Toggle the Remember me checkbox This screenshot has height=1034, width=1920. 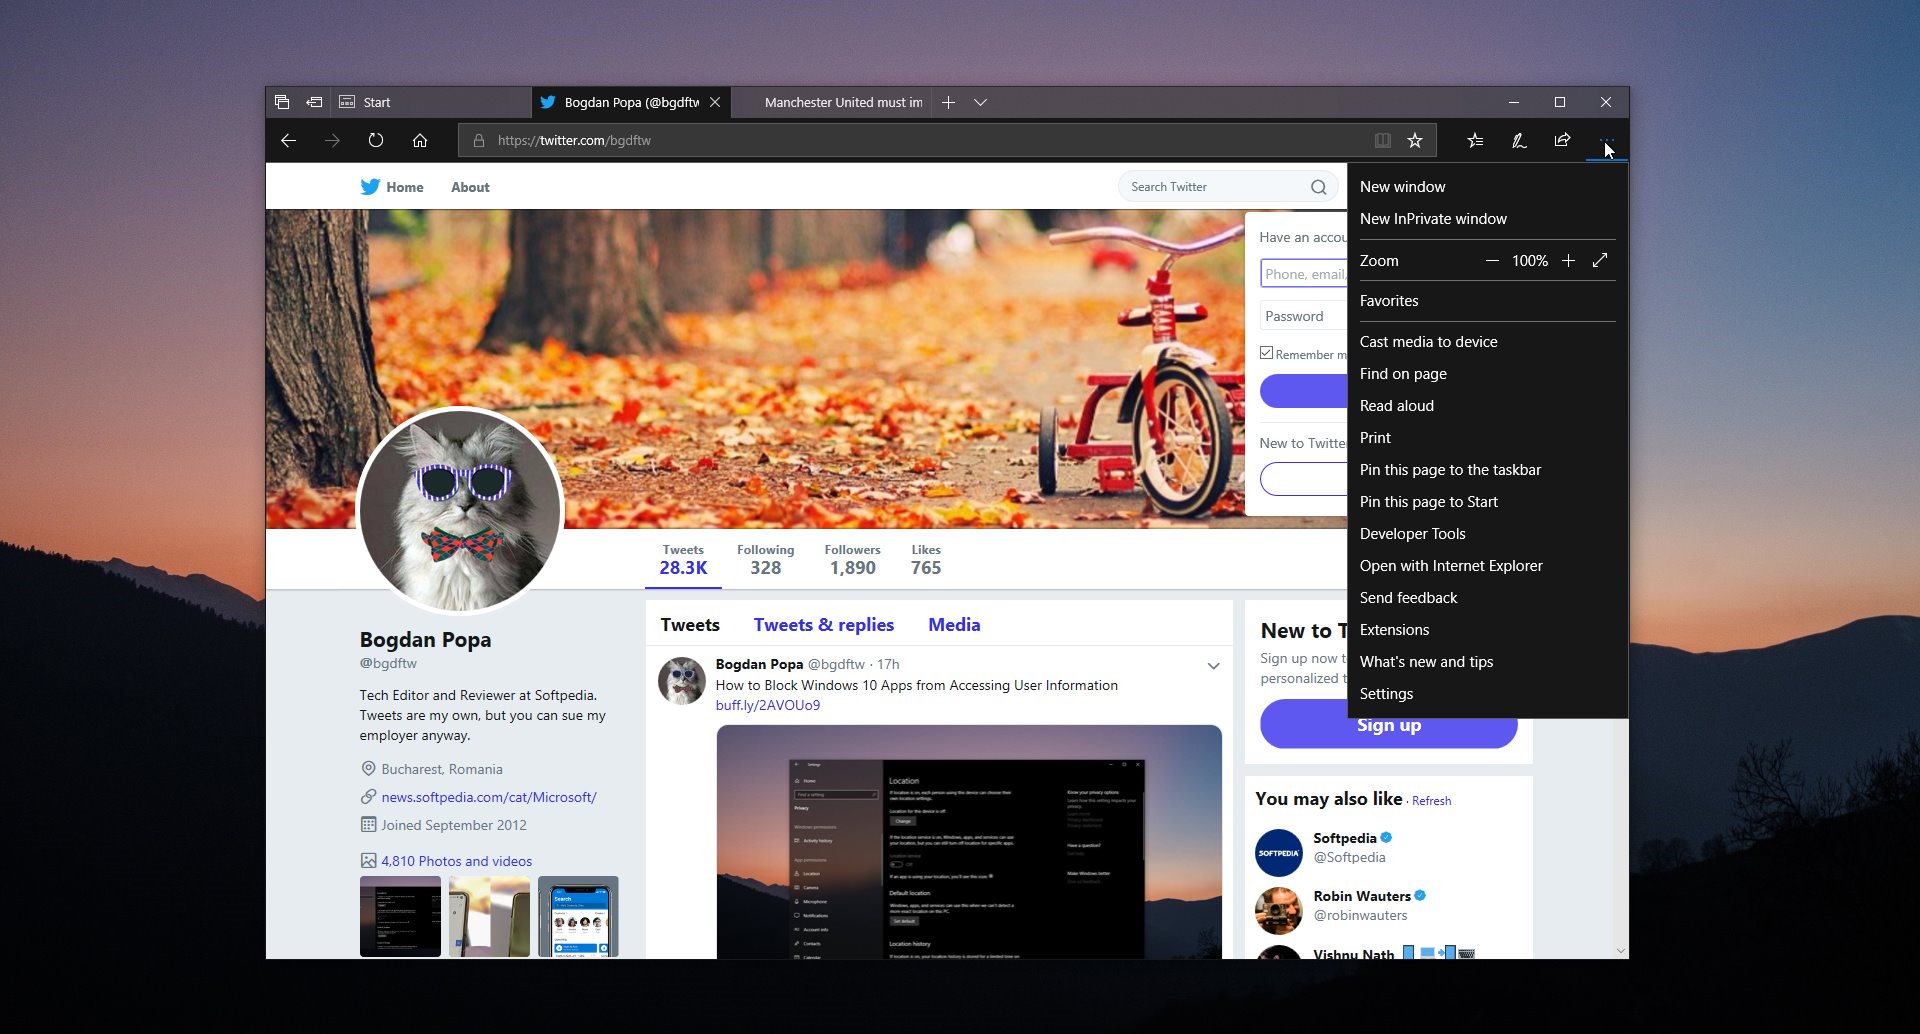(1266, 353)
